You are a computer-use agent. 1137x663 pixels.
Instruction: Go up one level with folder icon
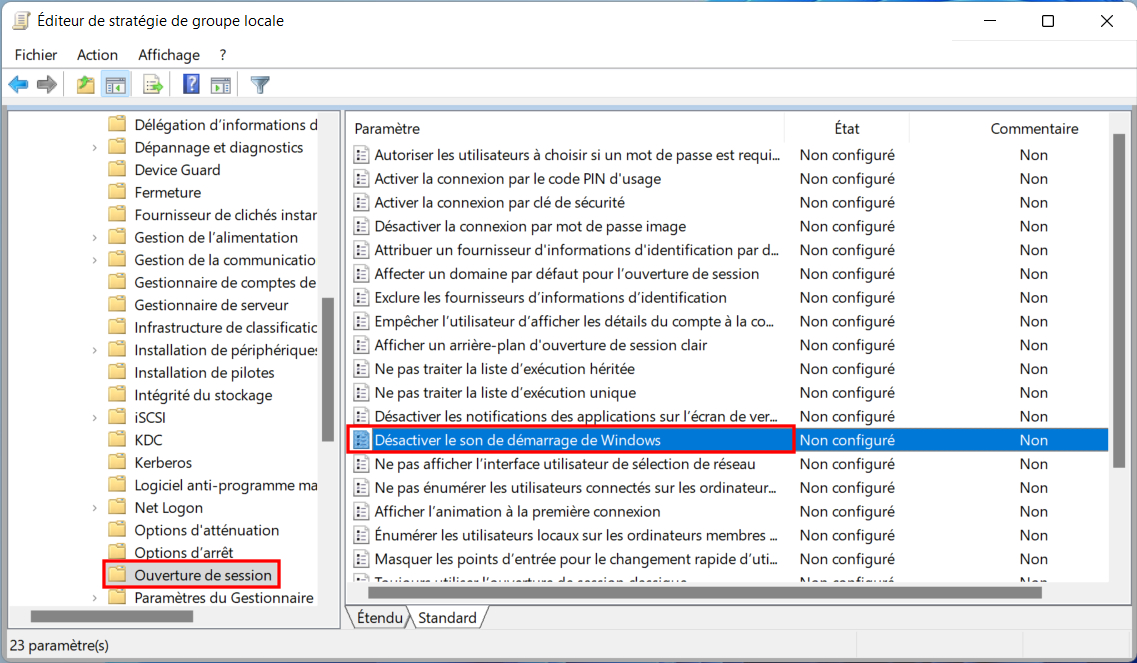[86, 85]
